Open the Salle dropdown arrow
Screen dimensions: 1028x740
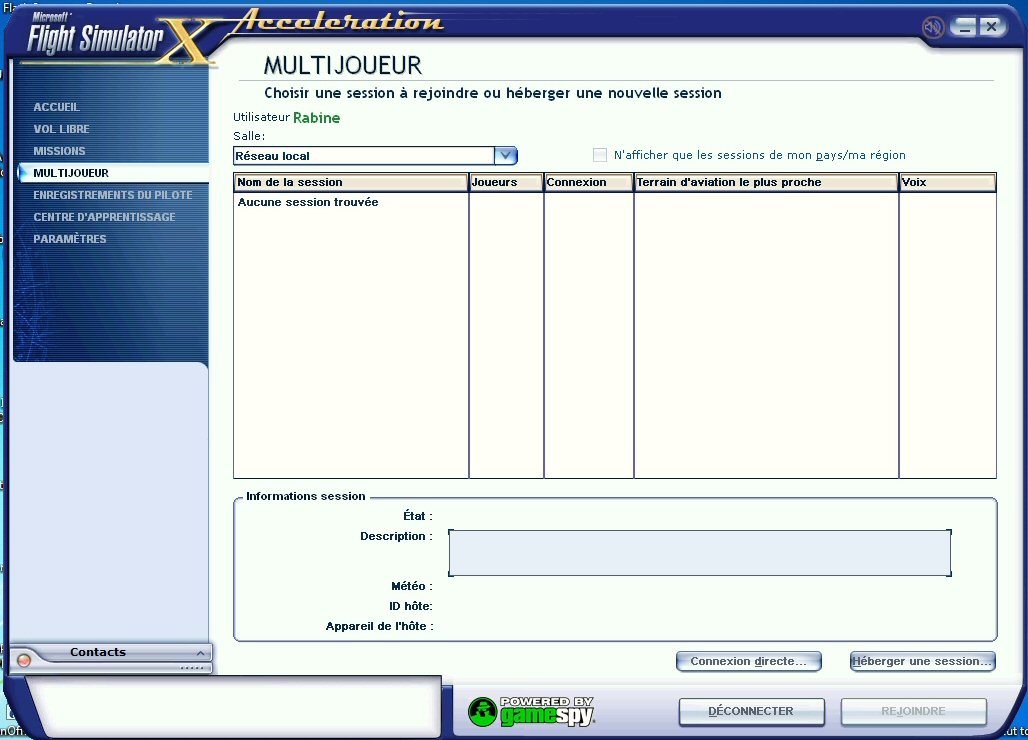pyautogui.click(x=505, y=156)
